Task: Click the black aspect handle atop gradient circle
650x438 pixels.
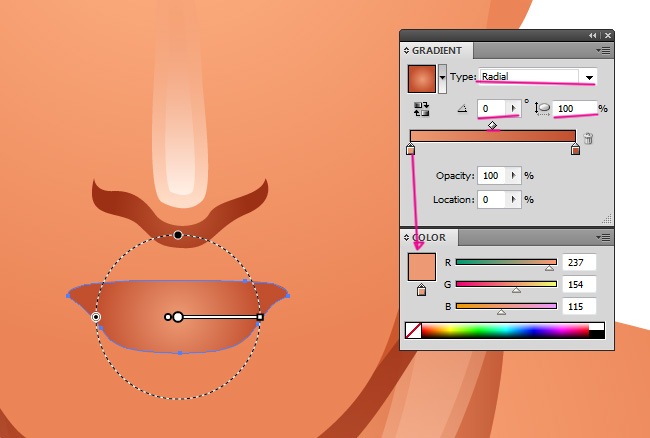Action: pyautogui.click(x=178, y=235)
